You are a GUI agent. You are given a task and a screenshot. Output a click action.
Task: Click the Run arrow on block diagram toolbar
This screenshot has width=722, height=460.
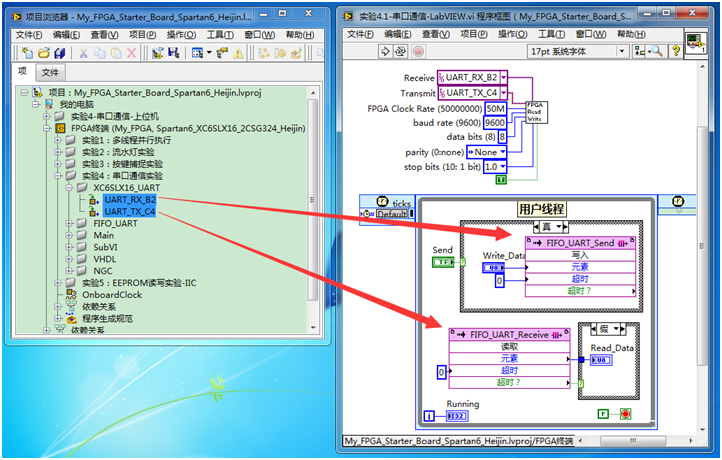tap(385, 52)
